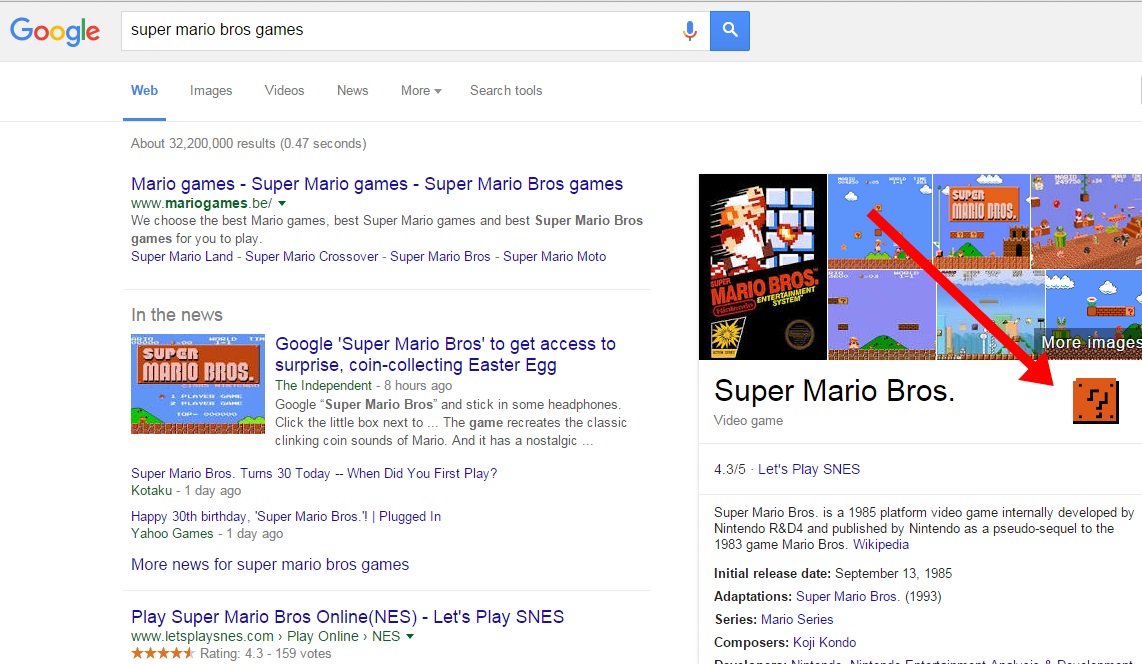Open the Super Mario Bros title screen image
The image size is (1142, 664).
coord(981,221)
